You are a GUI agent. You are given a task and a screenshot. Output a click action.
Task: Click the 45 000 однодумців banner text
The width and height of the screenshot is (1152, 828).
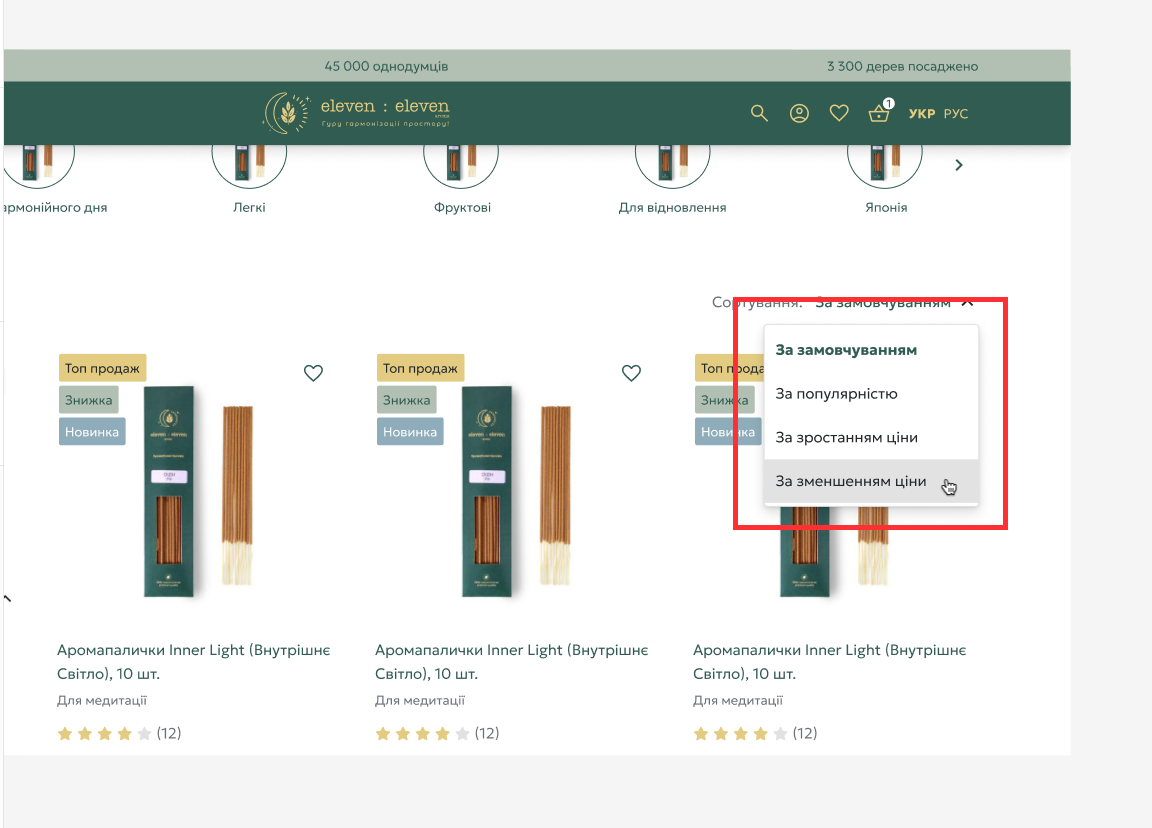pos(386,66)
